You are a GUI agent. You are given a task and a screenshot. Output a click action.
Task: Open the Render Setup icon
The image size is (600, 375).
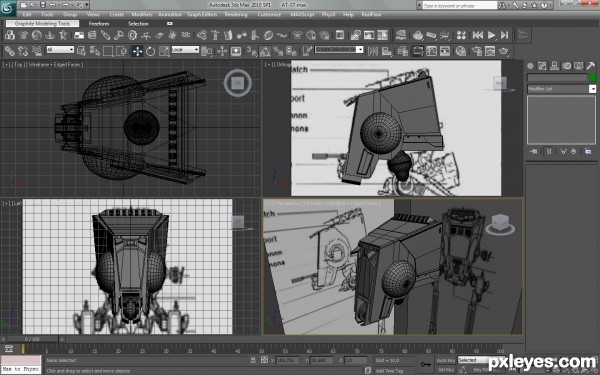point(476,51)
